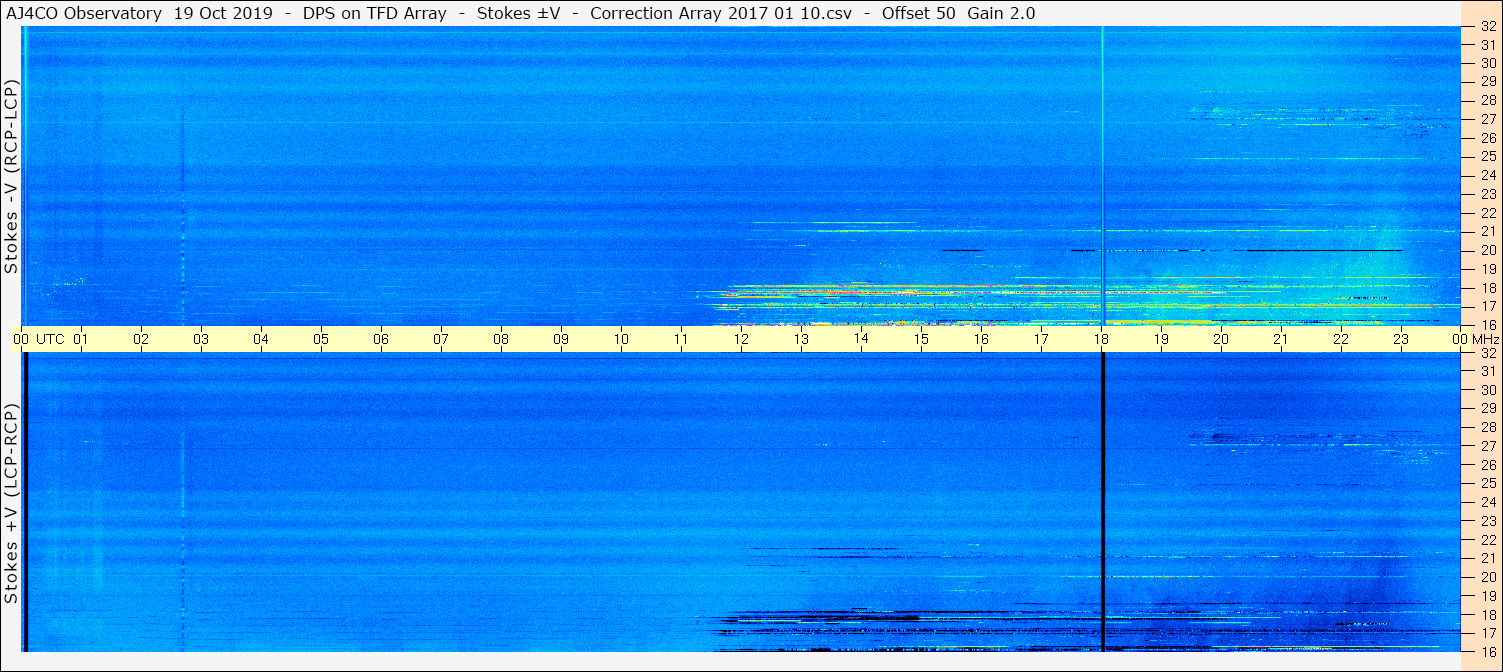
Task: Click the vertical black line at 18 UTC
Action: coord(1102,502)
